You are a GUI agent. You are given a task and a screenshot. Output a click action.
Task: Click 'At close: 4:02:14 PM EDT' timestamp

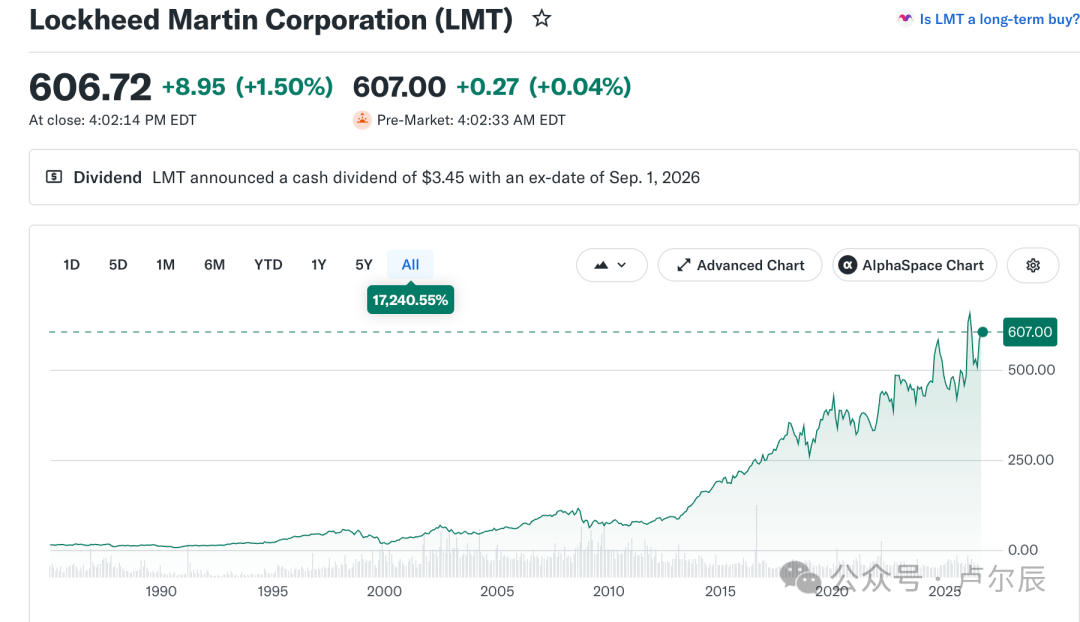(112, 120)
